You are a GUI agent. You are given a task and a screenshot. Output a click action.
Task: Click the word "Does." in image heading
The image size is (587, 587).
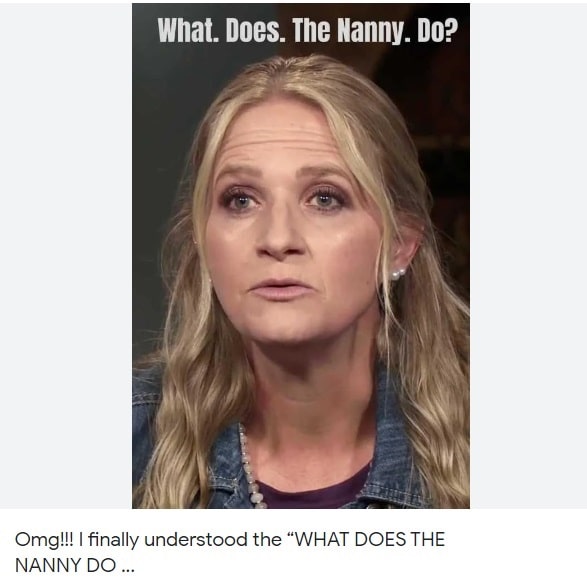255,30
